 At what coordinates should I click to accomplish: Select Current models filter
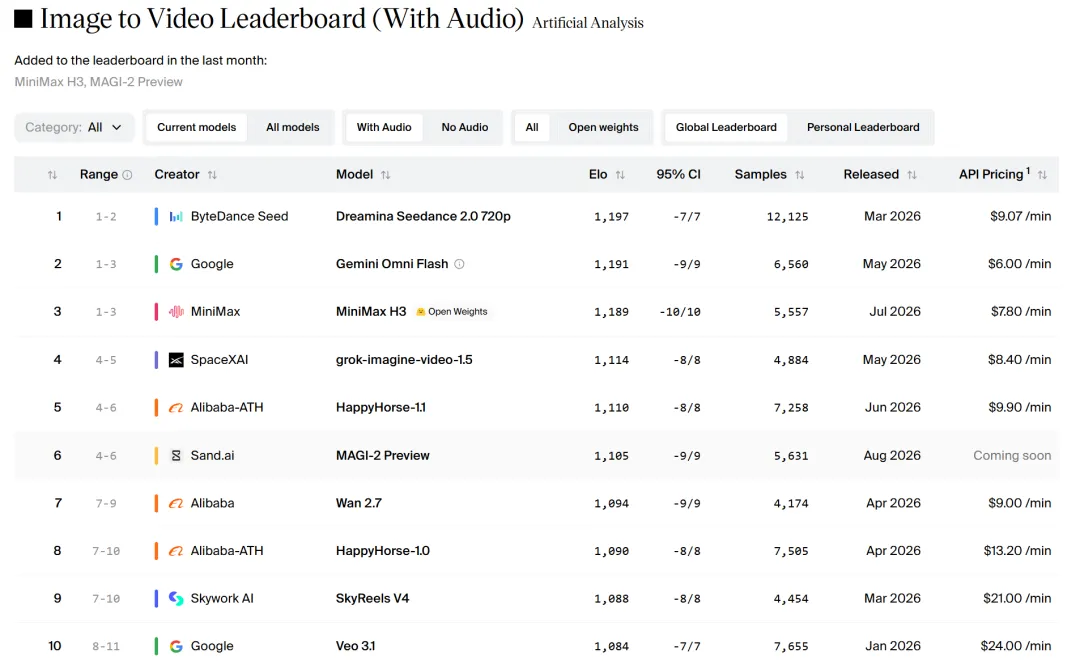pyautogui.click(x=196, y=127)
